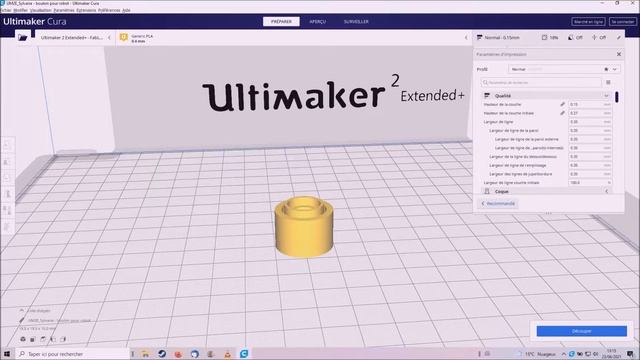Click the Windows taskbar search box

[73, 354]
